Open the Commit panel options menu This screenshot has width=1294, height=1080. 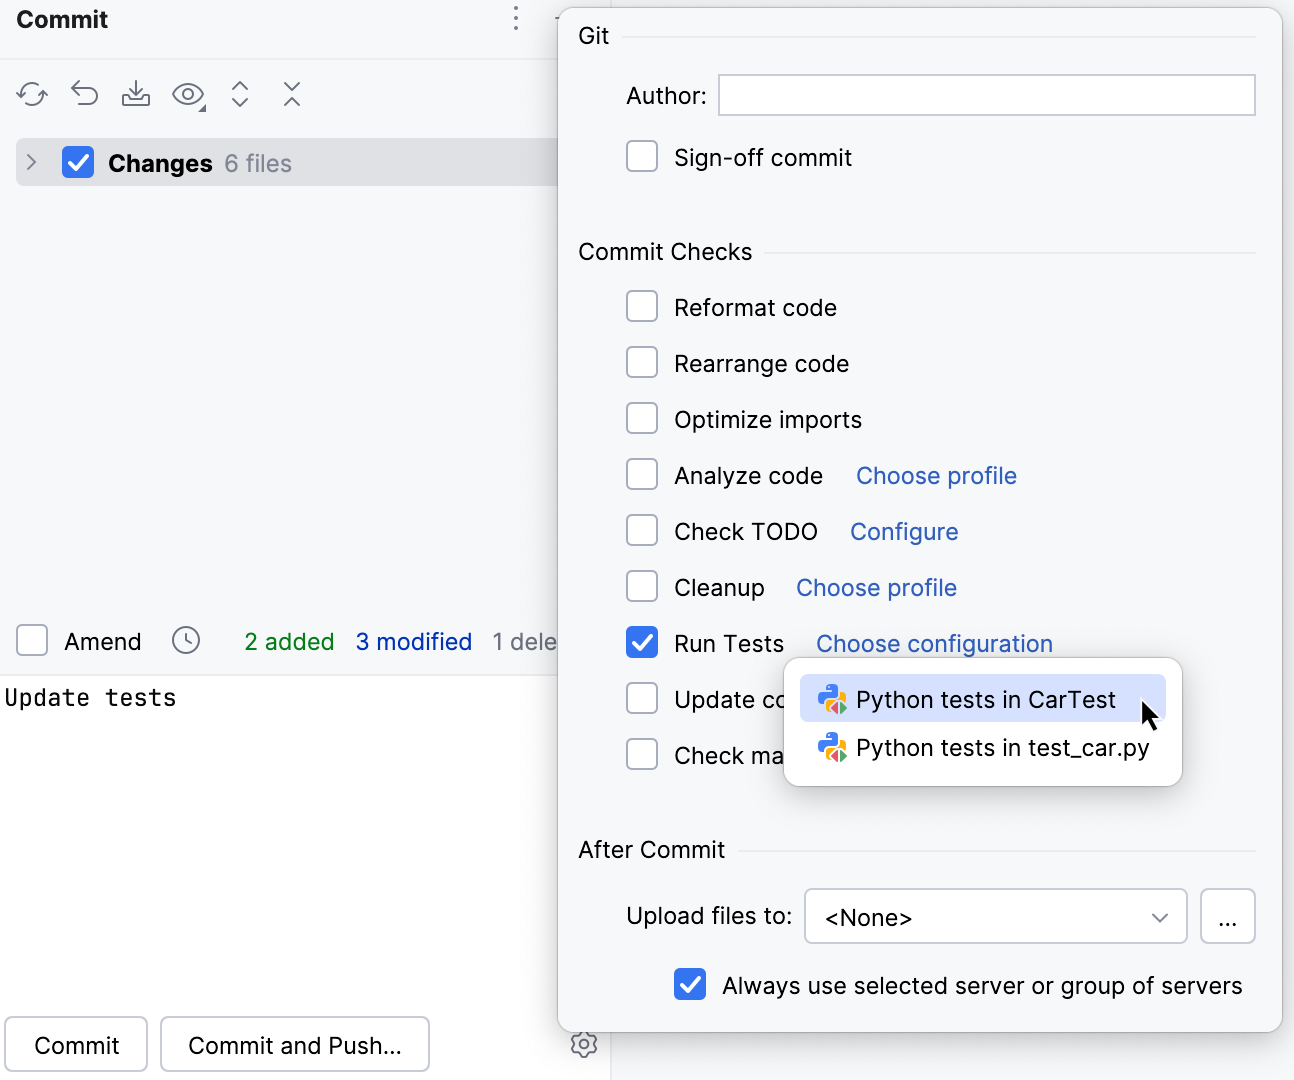click(515, 18)
